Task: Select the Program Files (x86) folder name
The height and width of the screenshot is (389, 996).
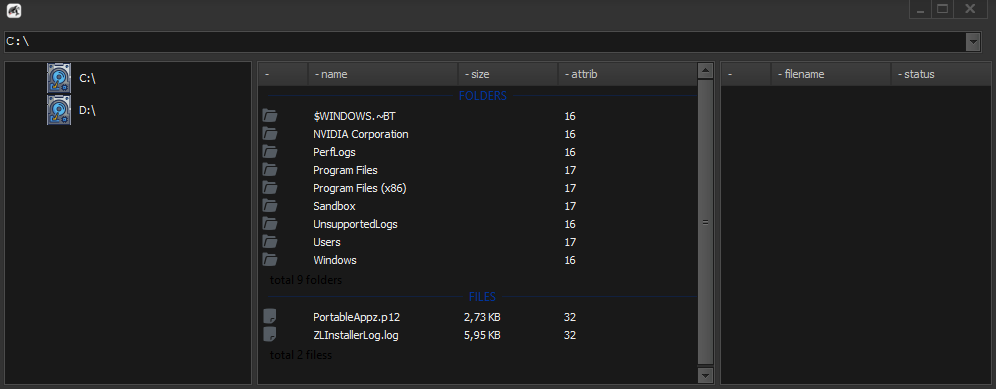Action: pos(360,188)
